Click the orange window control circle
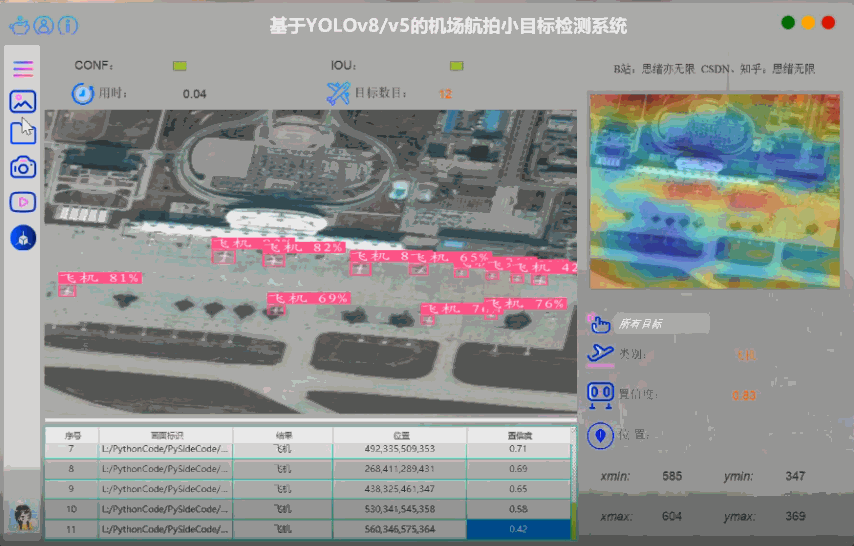 [x=808, y=23]
